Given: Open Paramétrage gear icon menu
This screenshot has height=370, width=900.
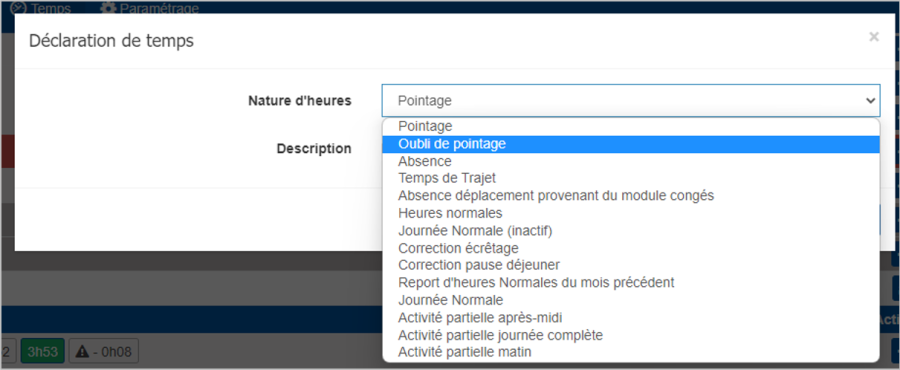Looking at the screenshot, I should pos(108,7).
